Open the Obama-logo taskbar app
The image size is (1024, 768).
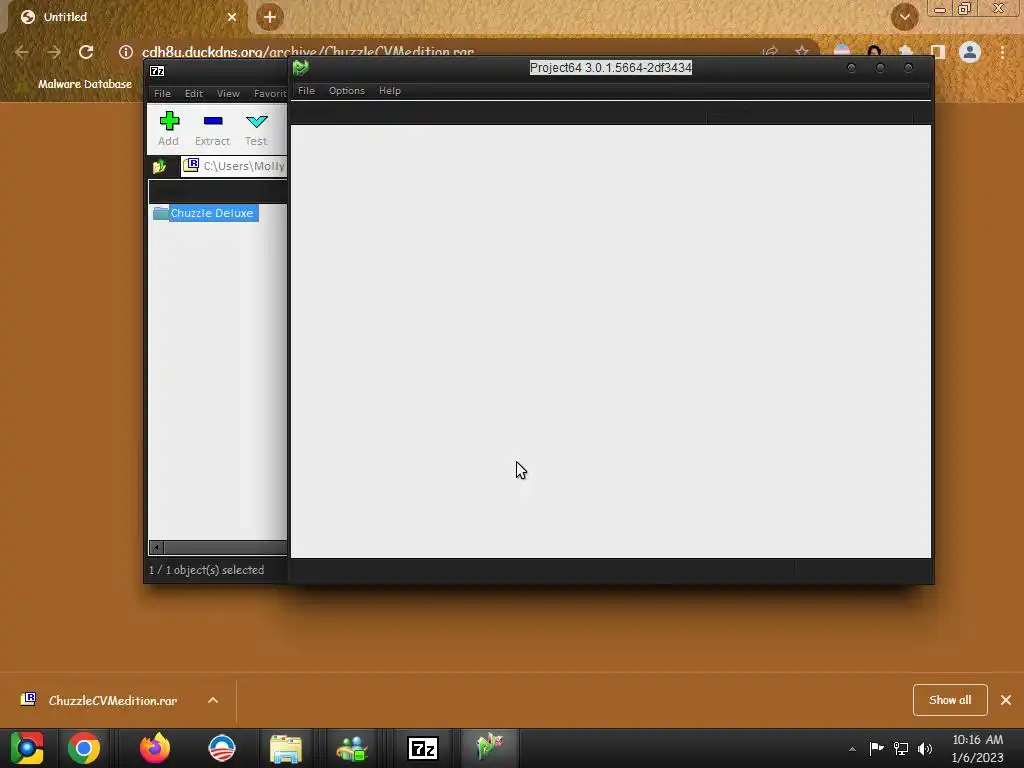click(x=222, y=748)
